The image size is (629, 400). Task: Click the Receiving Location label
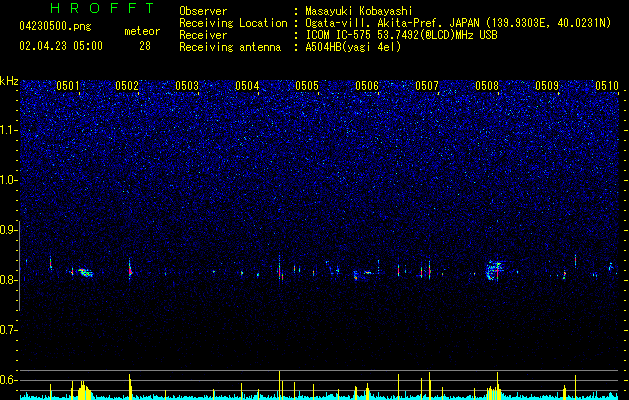(x=233, y=23)
